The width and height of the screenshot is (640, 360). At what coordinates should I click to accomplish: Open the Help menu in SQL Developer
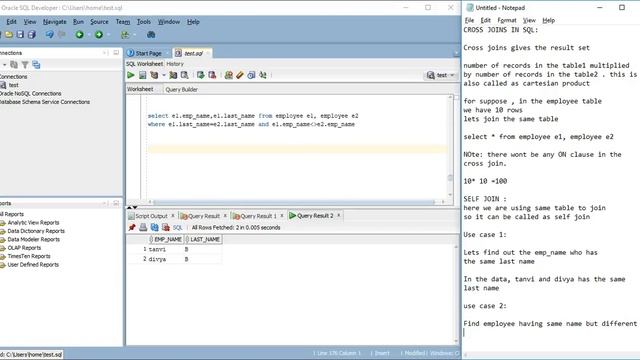[193, 22]
